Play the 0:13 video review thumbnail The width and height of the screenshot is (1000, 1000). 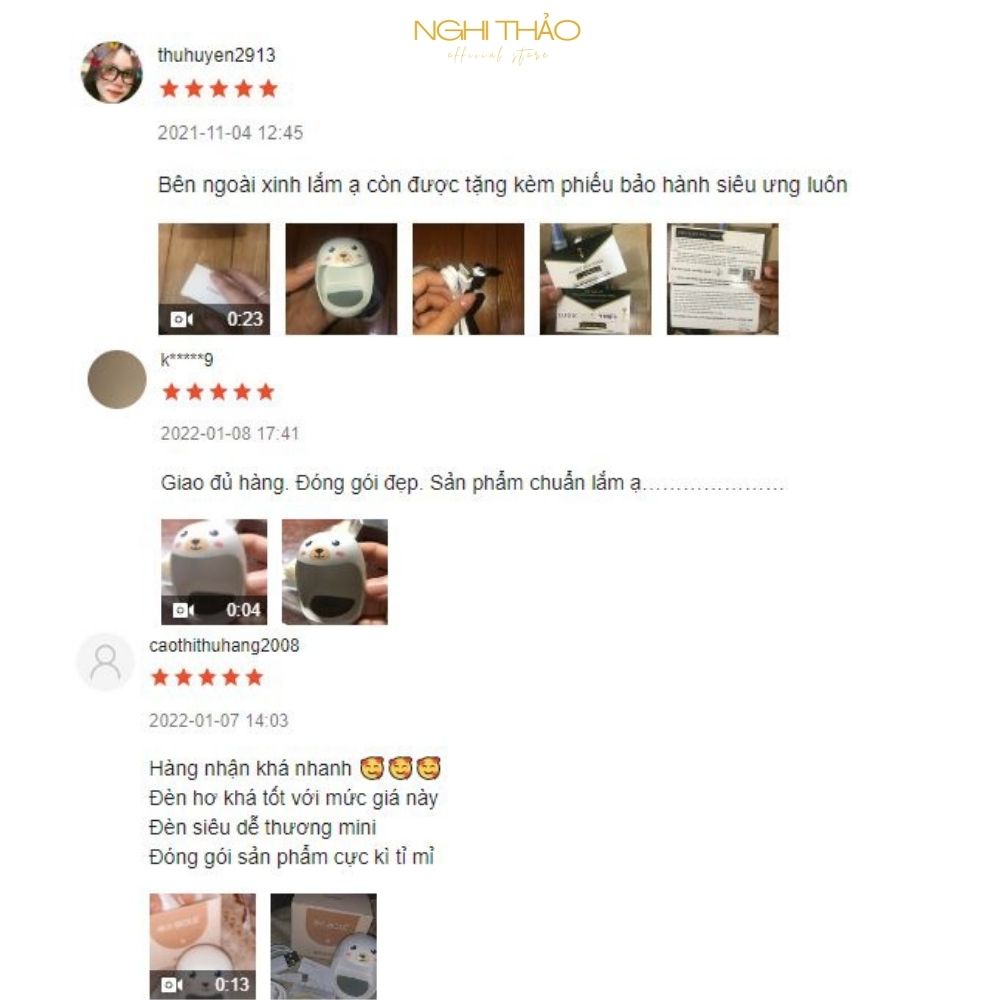point(203,946)
